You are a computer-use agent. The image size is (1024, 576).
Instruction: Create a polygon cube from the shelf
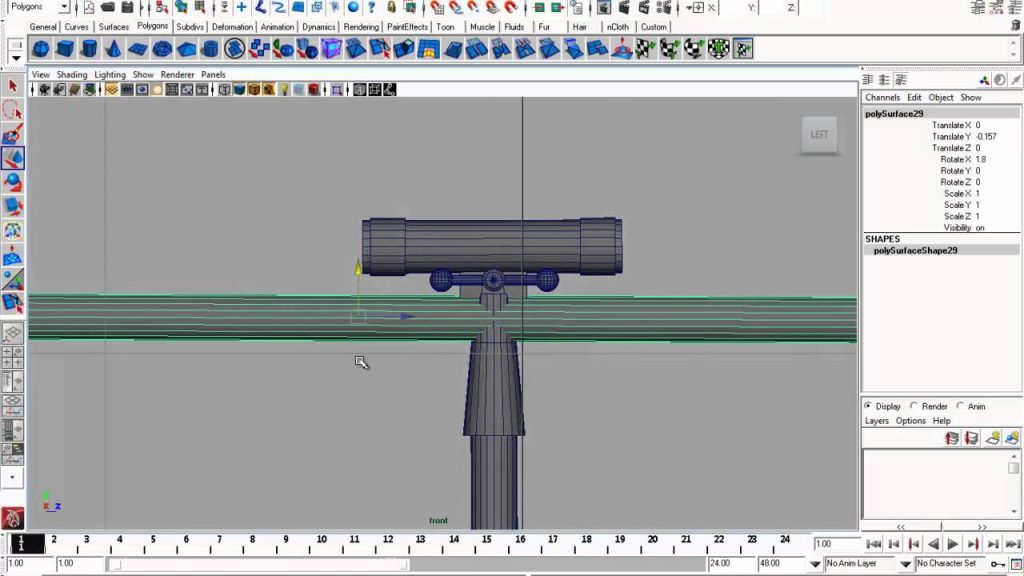(65, 49)
